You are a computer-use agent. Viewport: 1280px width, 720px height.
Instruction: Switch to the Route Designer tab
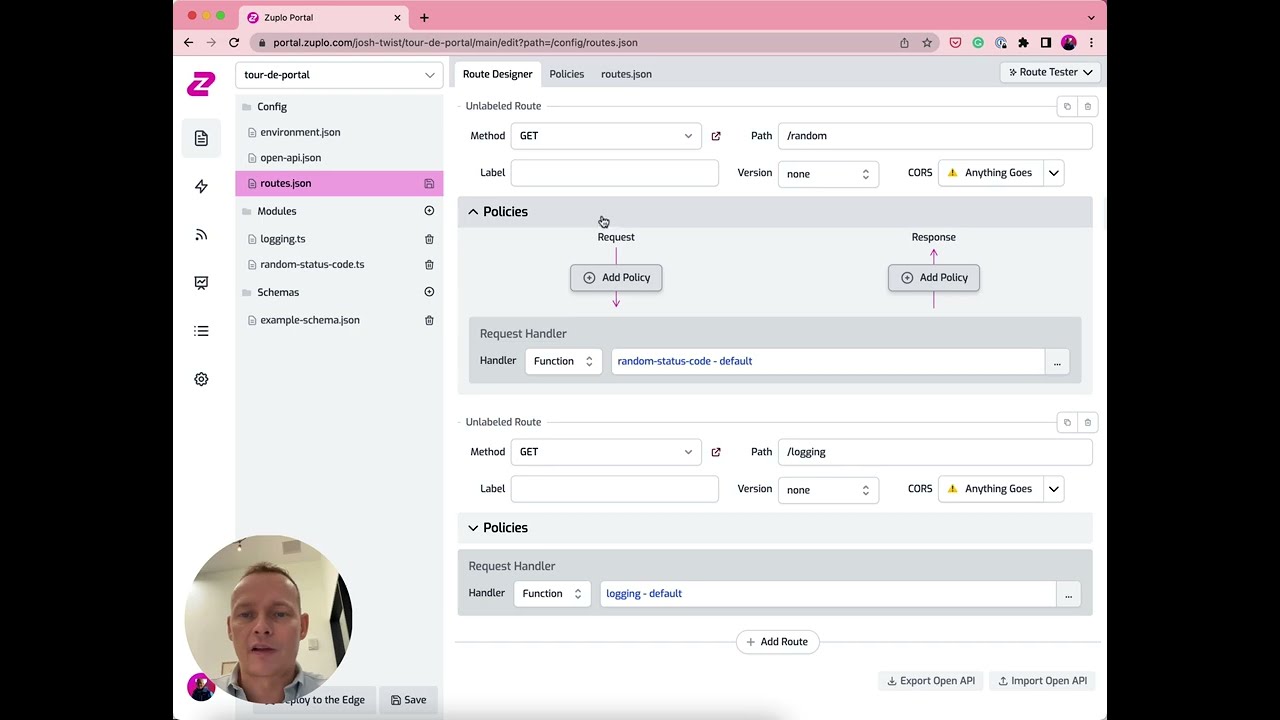pos(497,74)
